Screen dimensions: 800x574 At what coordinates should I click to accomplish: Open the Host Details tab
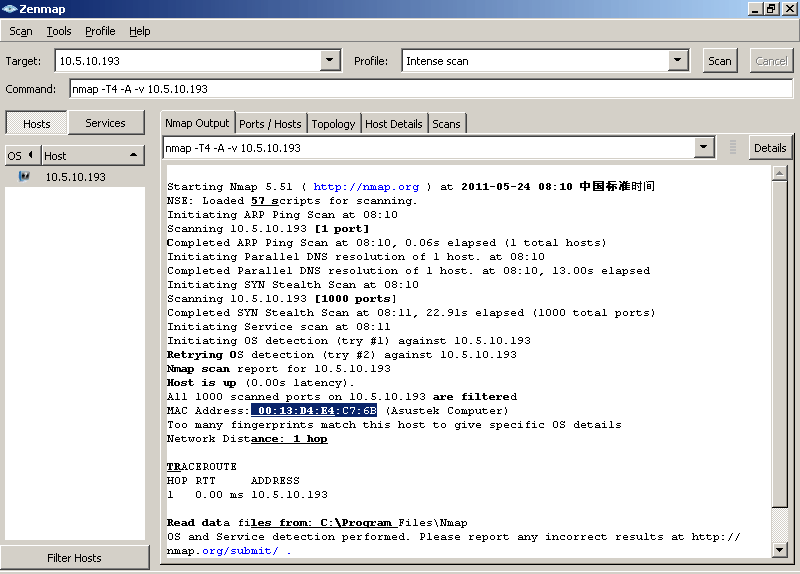pyautogui.click(x=394, y=124)
